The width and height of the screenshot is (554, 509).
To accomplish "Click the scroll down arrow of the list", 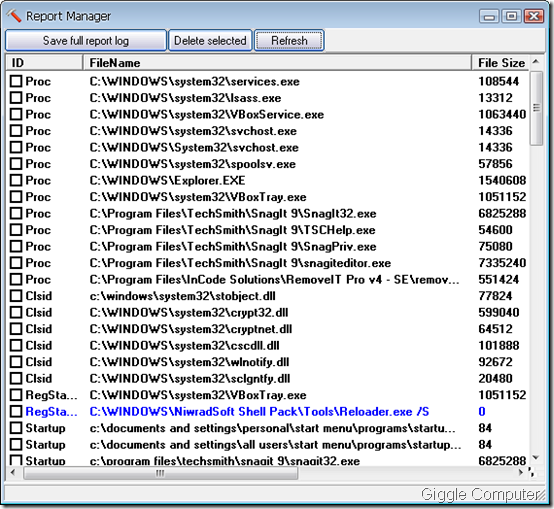I will coord(536,458).
